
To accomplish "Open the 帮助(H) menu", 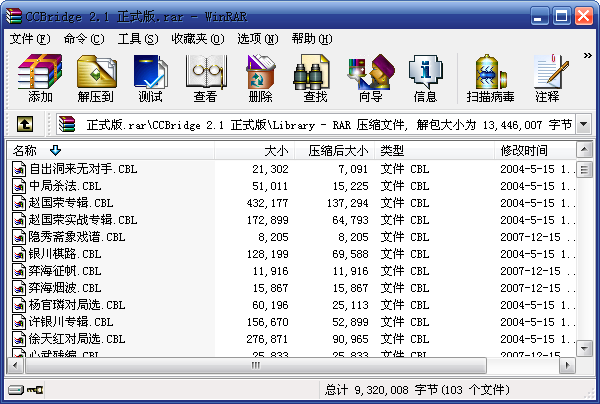I will (x=312, y=39).
